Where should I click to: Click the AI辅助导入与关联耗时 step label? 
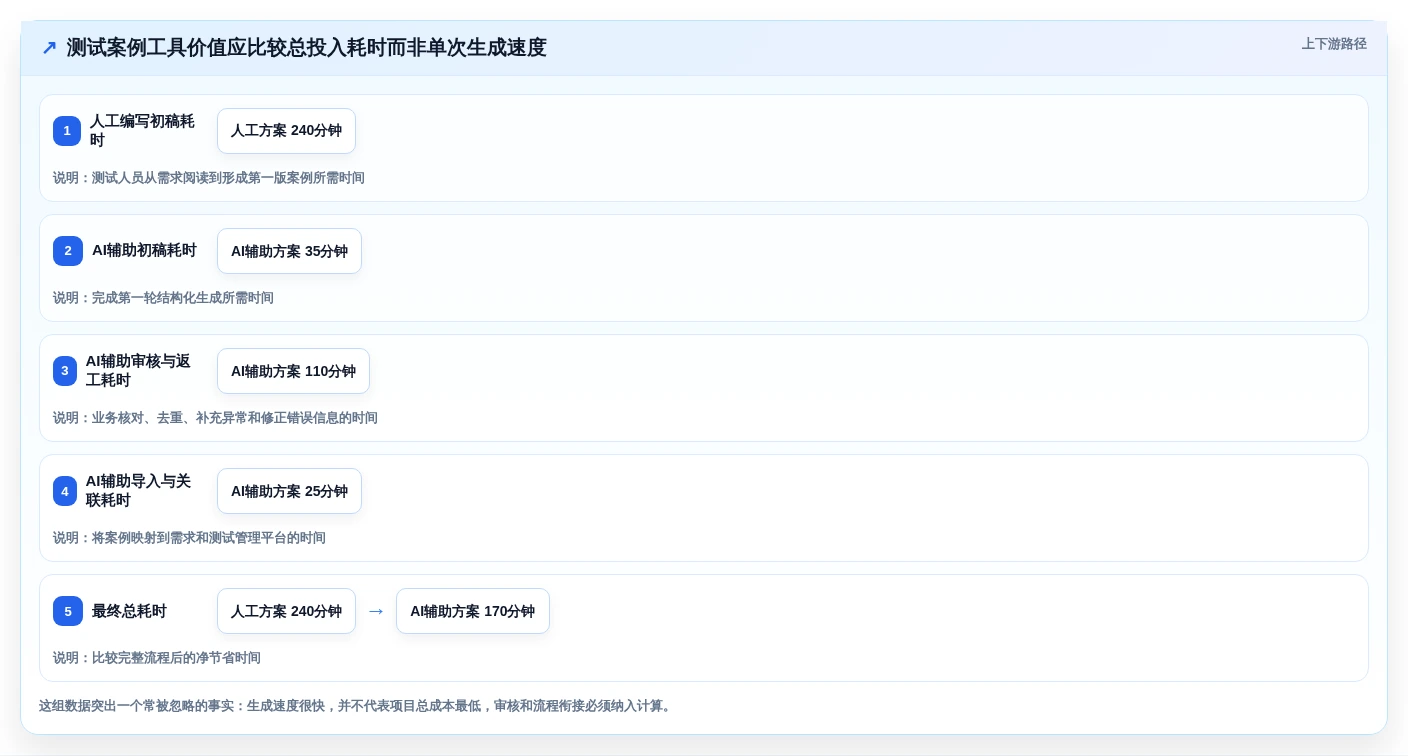(138, 491)
